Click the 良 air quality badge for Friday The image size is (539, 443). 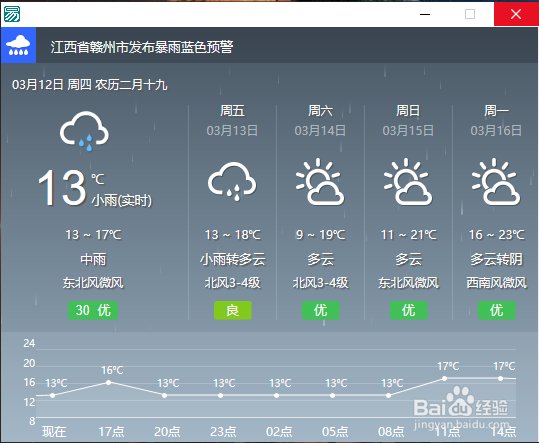[233, 310]
